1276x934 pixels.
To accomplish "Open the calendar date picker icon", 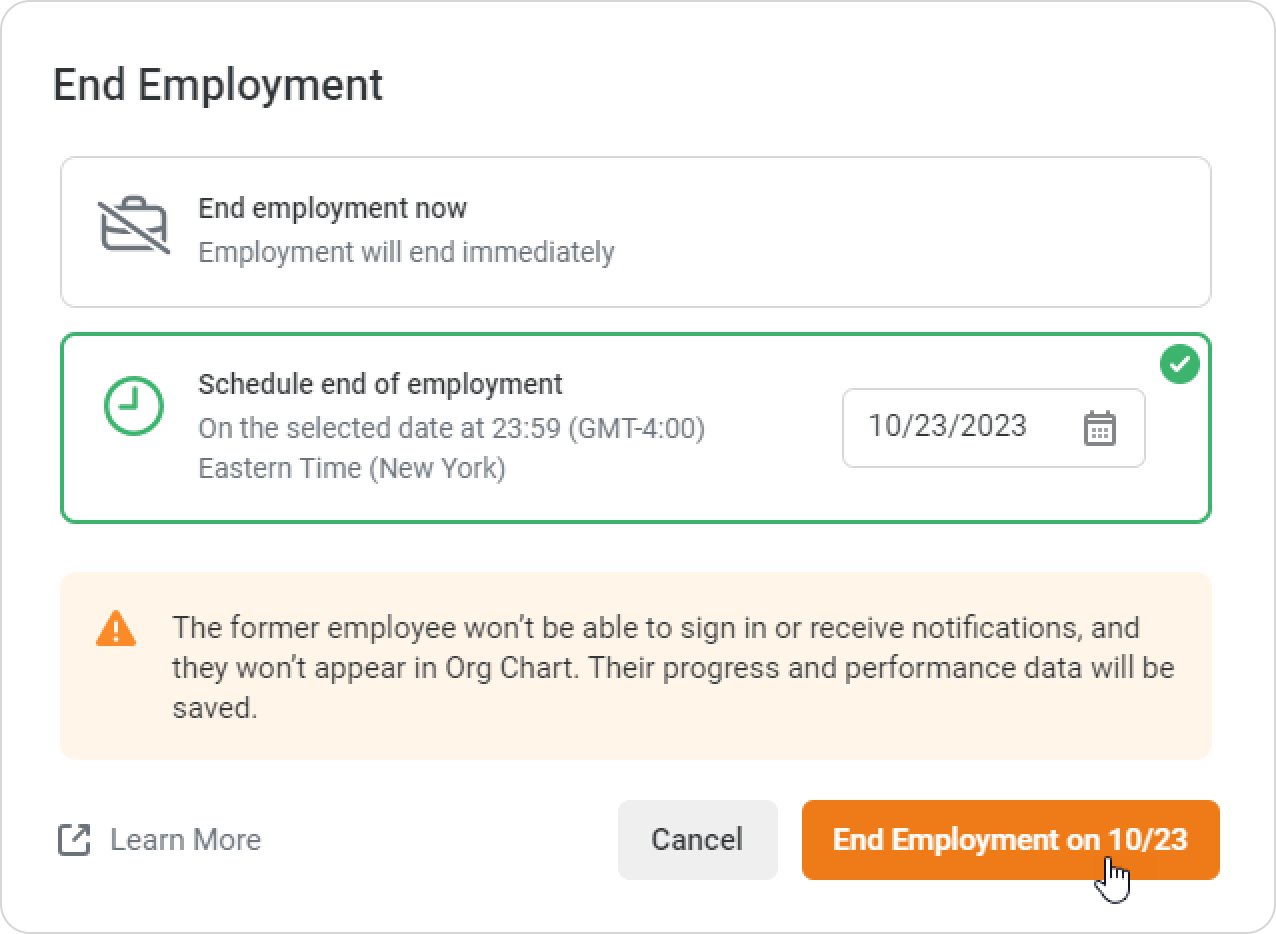I will point(1099,428).
